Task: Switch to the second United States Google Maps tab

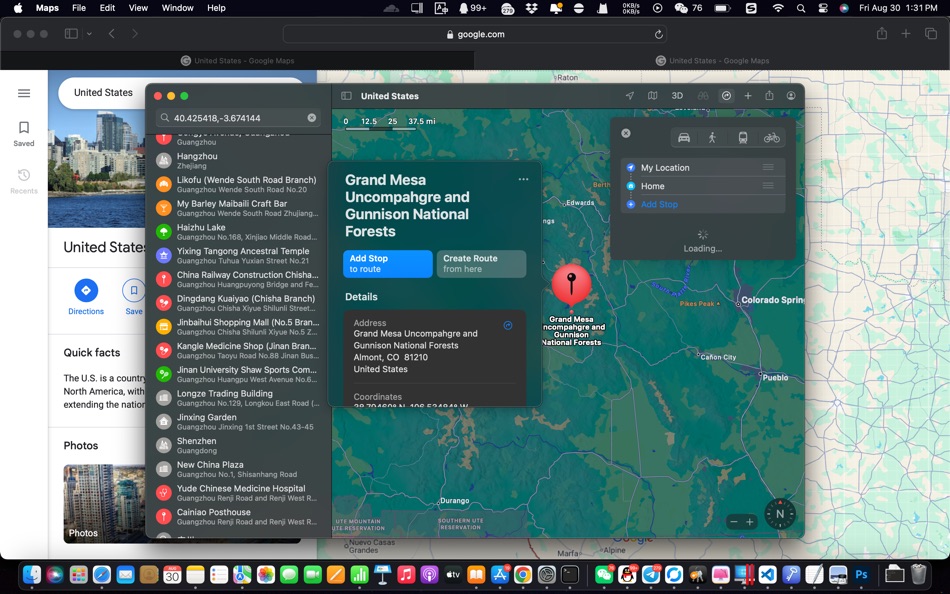Action: (712, 61)
